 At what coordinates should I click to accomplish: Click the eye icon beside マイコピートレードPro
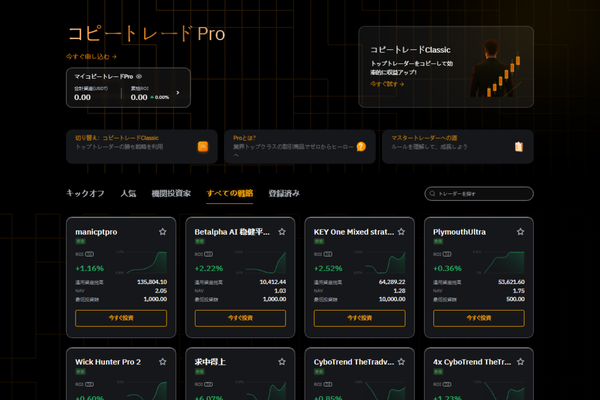coord(139,76)
